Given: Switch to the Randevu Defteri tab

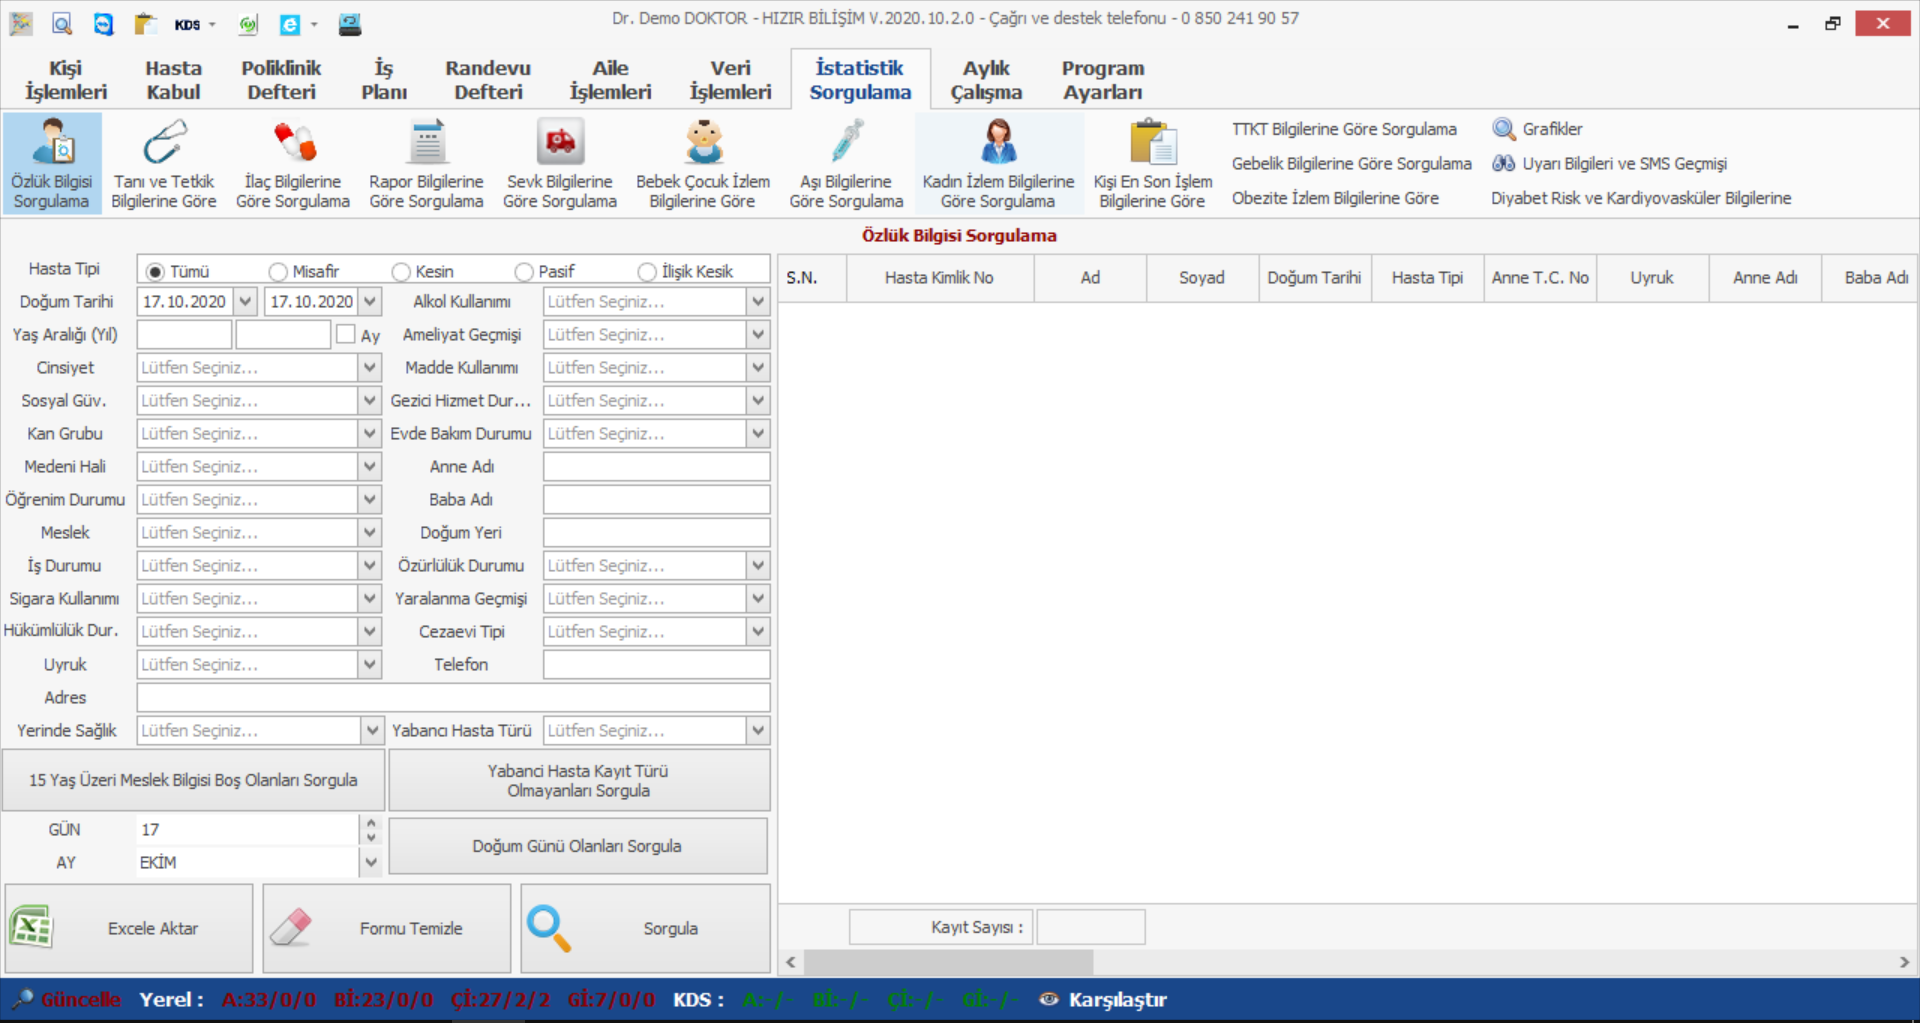Looking at the screenshot, I should click(488, 80).
